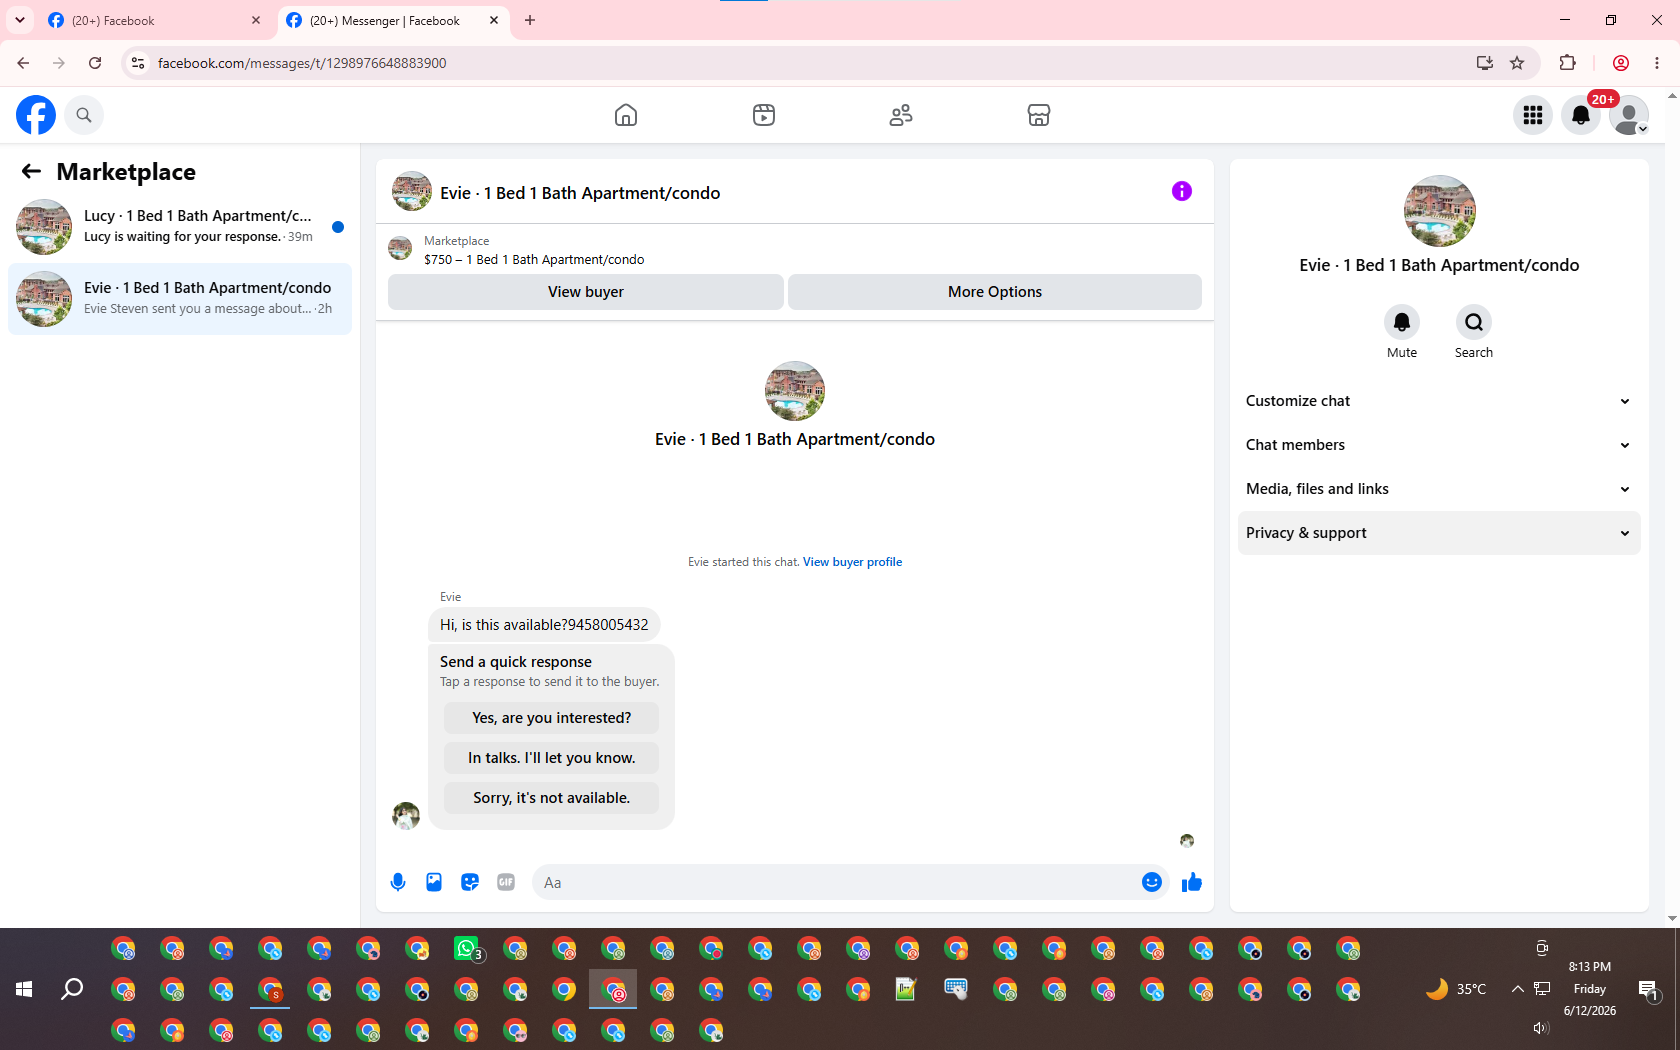Screen dimensions: 1680x1050
Task: Open listing thumbnail in right info panel
Action: click(x=1440, y=211)
